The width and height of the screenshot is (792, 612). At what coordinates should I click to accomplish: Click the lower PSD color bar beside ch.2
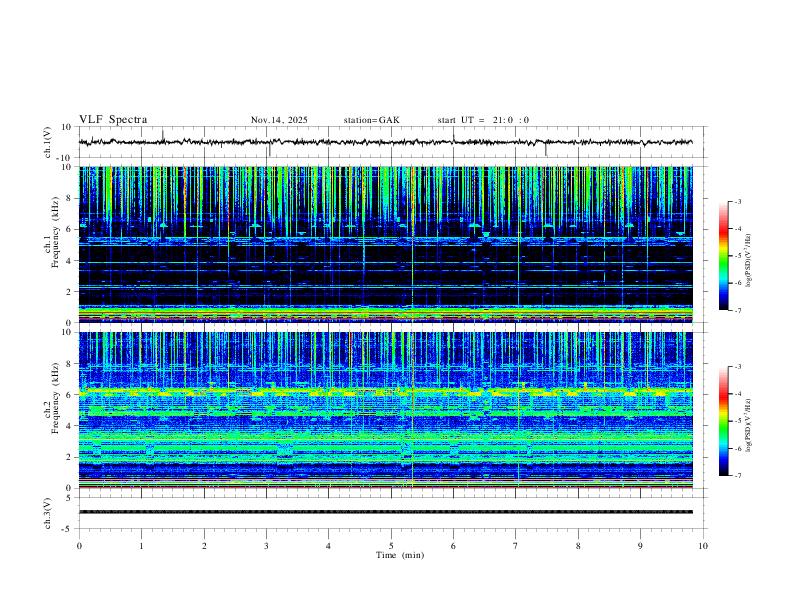[723, 421]
